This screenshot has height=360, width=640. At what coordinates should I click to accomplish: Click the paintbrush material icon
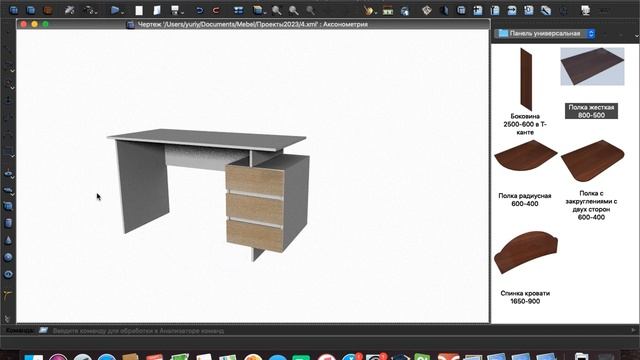(369, 10)
